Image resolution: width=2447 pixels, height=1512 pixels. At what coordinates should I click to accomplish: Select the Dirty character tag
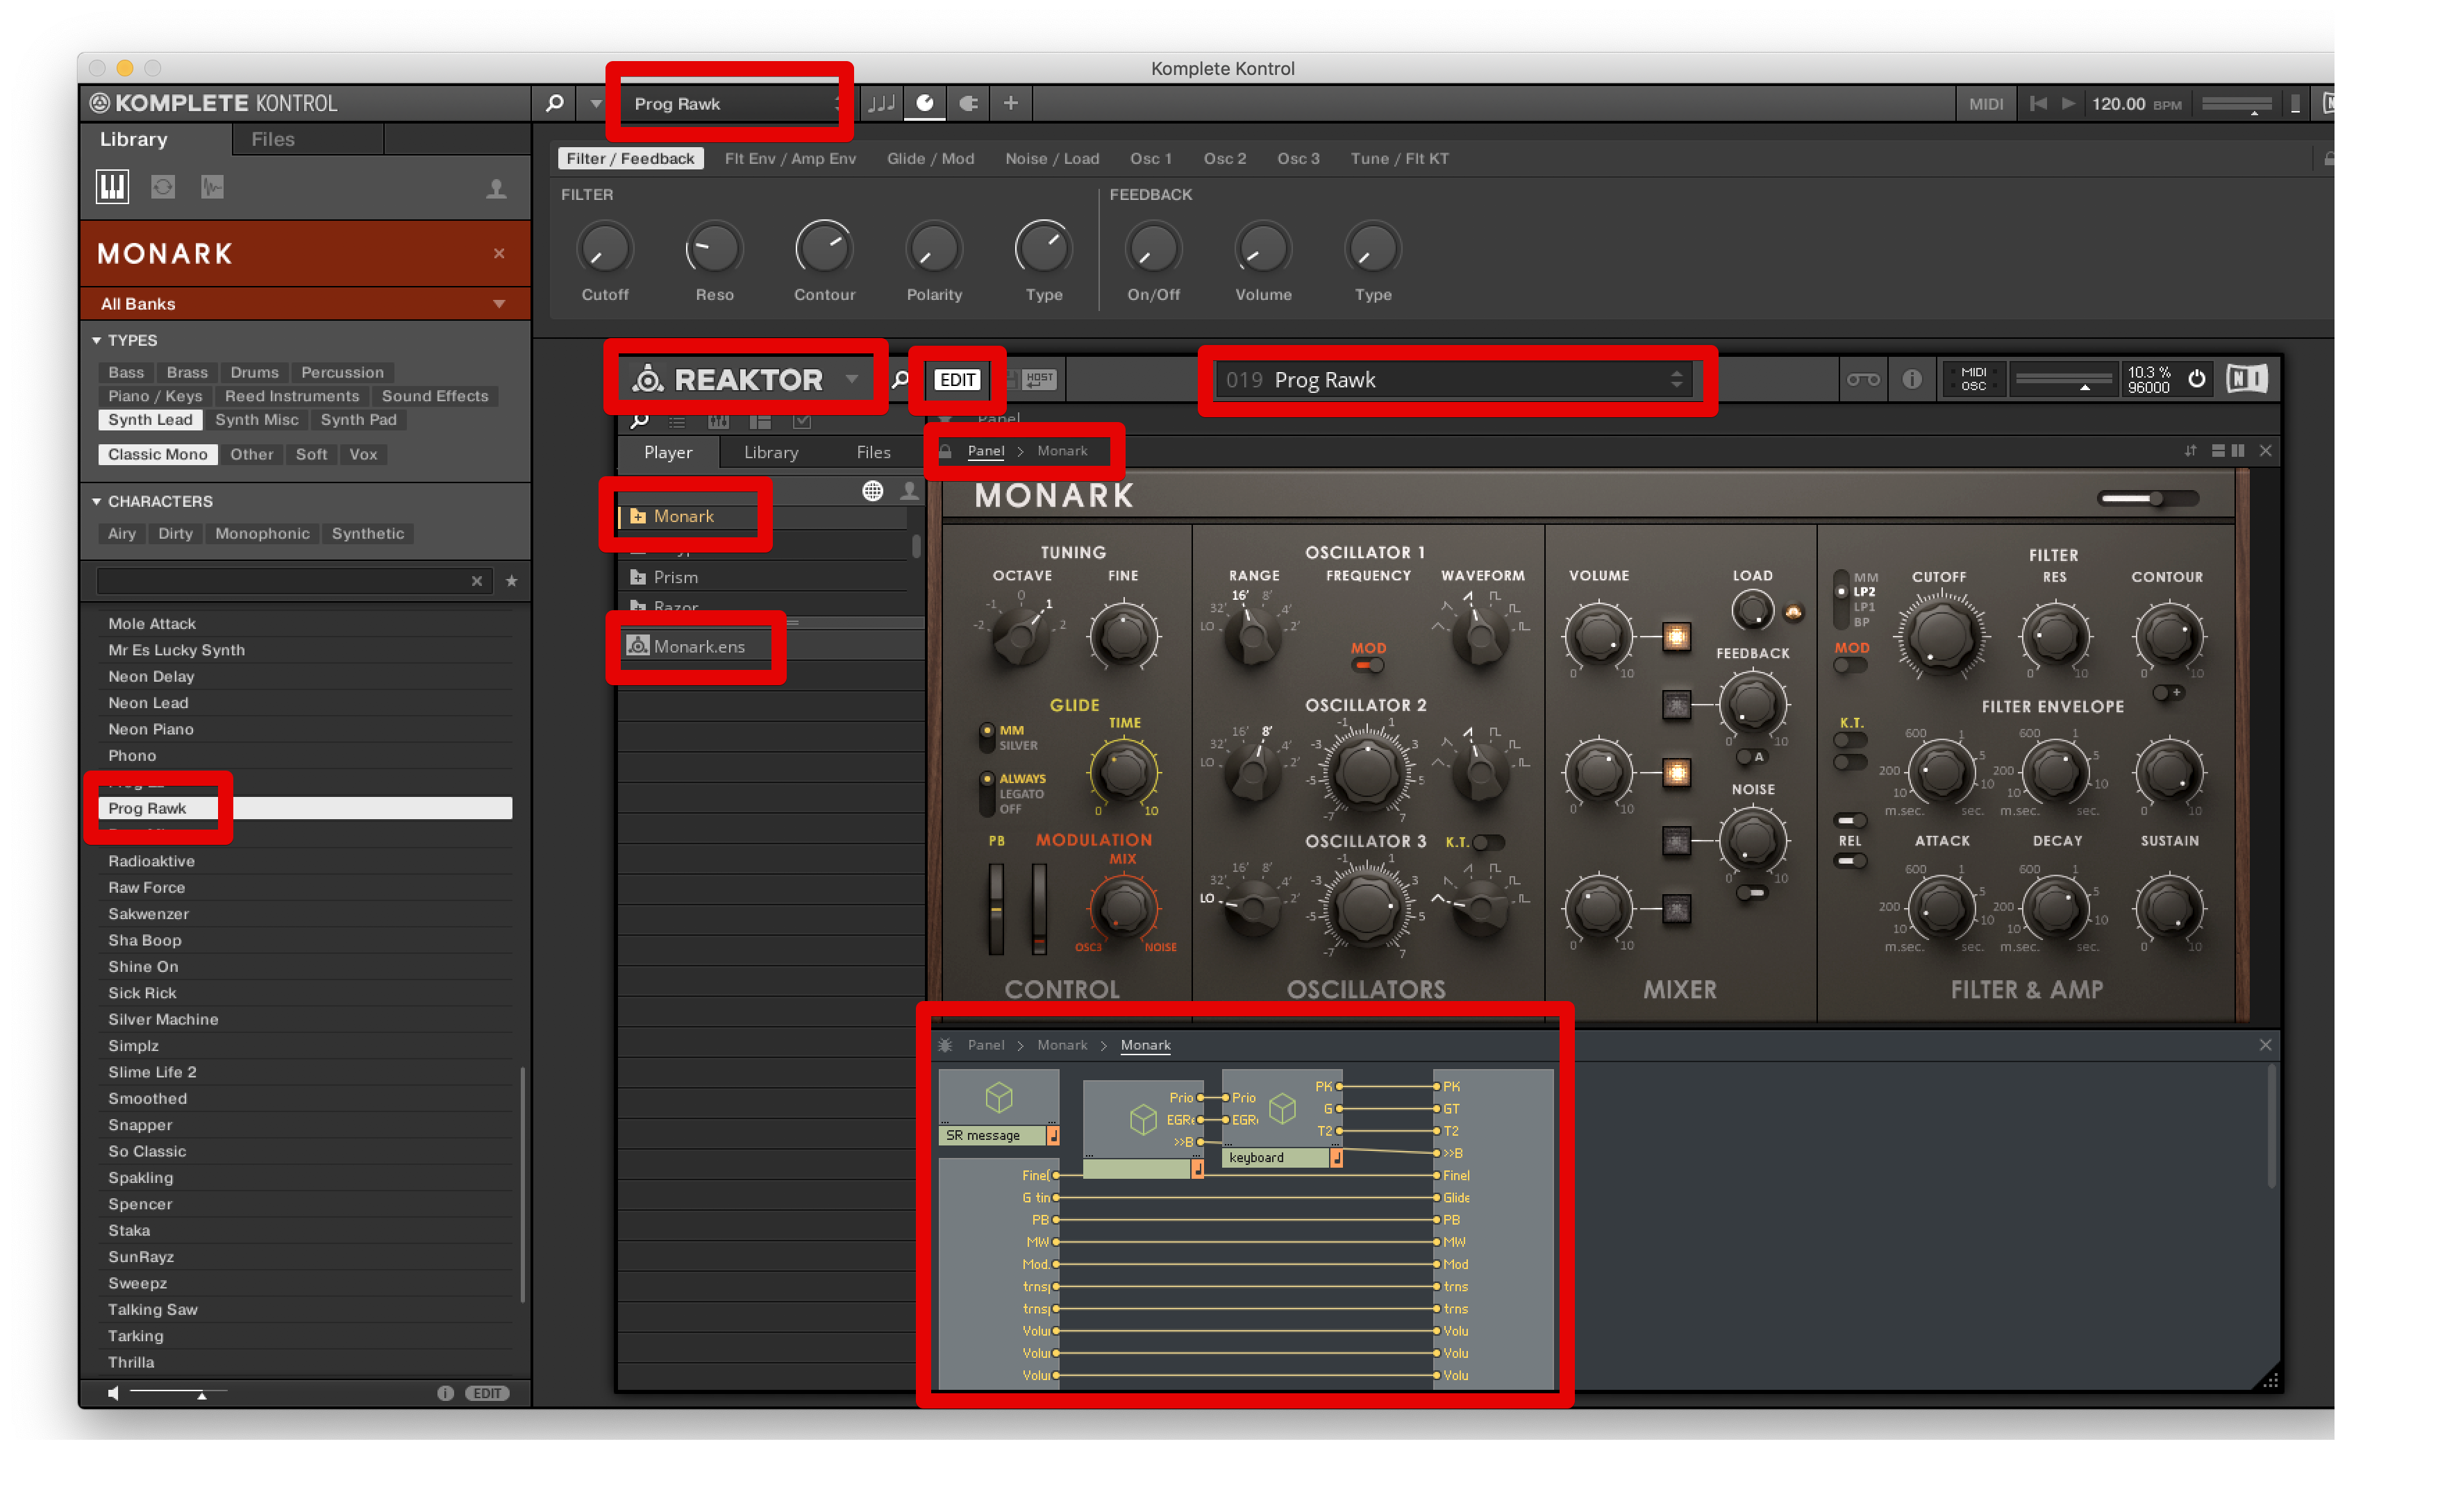tap(175, 533)
